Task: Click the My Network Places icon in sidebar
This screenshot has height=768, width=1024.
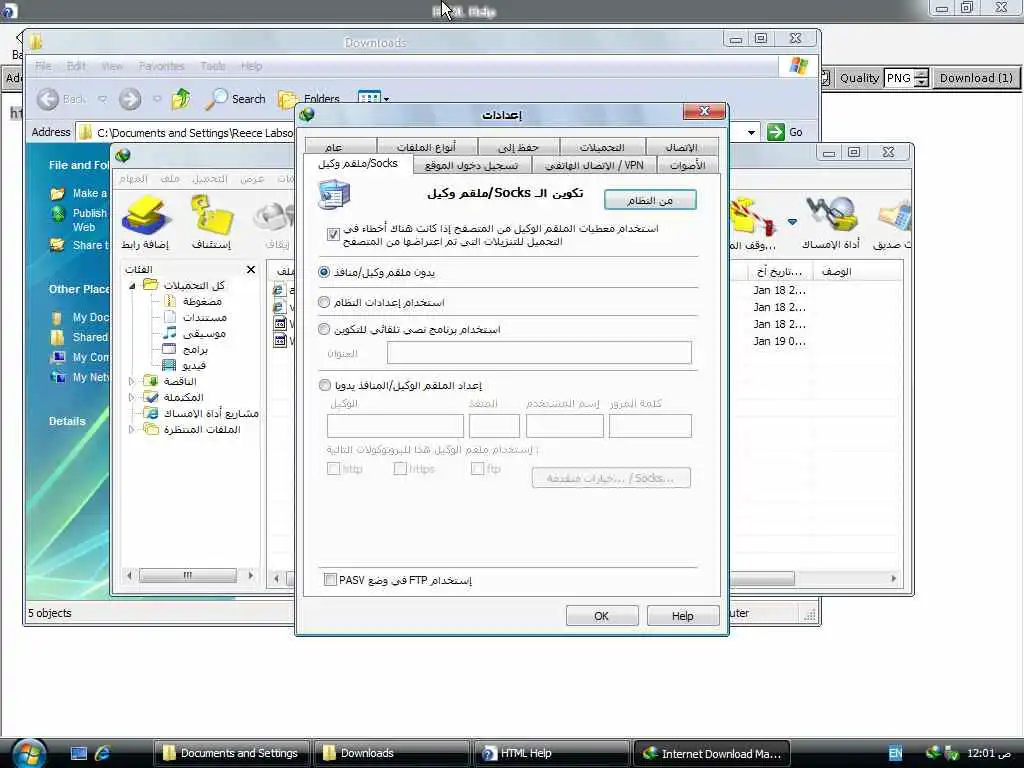Action: pos(57,377)
